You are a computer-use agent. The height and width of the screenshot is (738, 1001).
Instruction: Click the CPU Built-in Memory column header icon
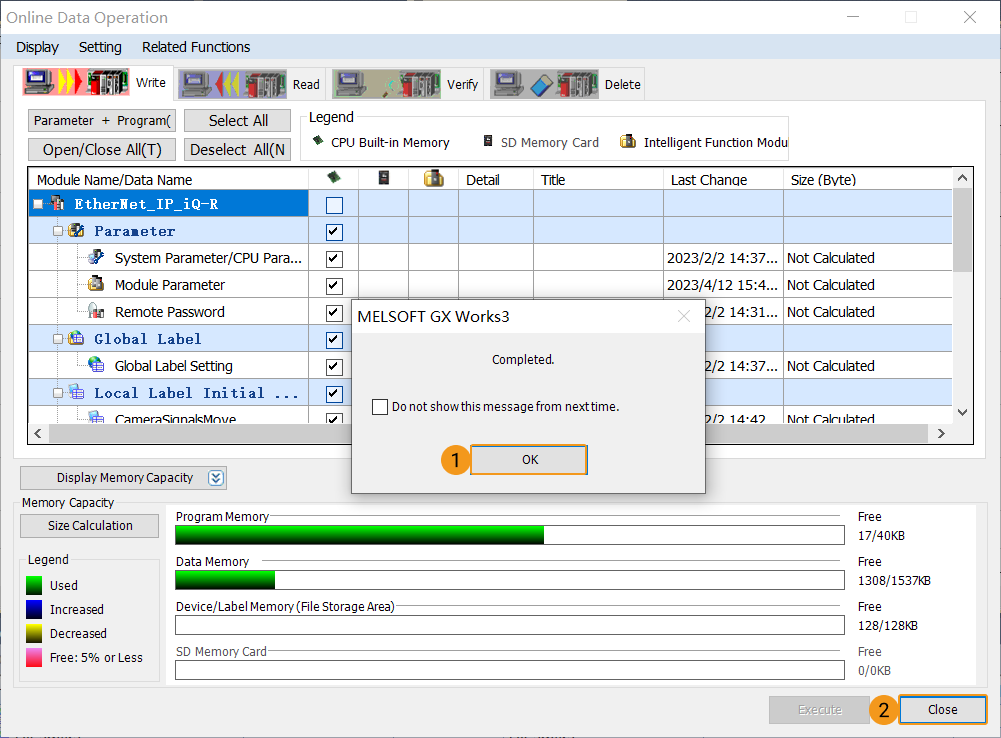[x=332, y=179]
